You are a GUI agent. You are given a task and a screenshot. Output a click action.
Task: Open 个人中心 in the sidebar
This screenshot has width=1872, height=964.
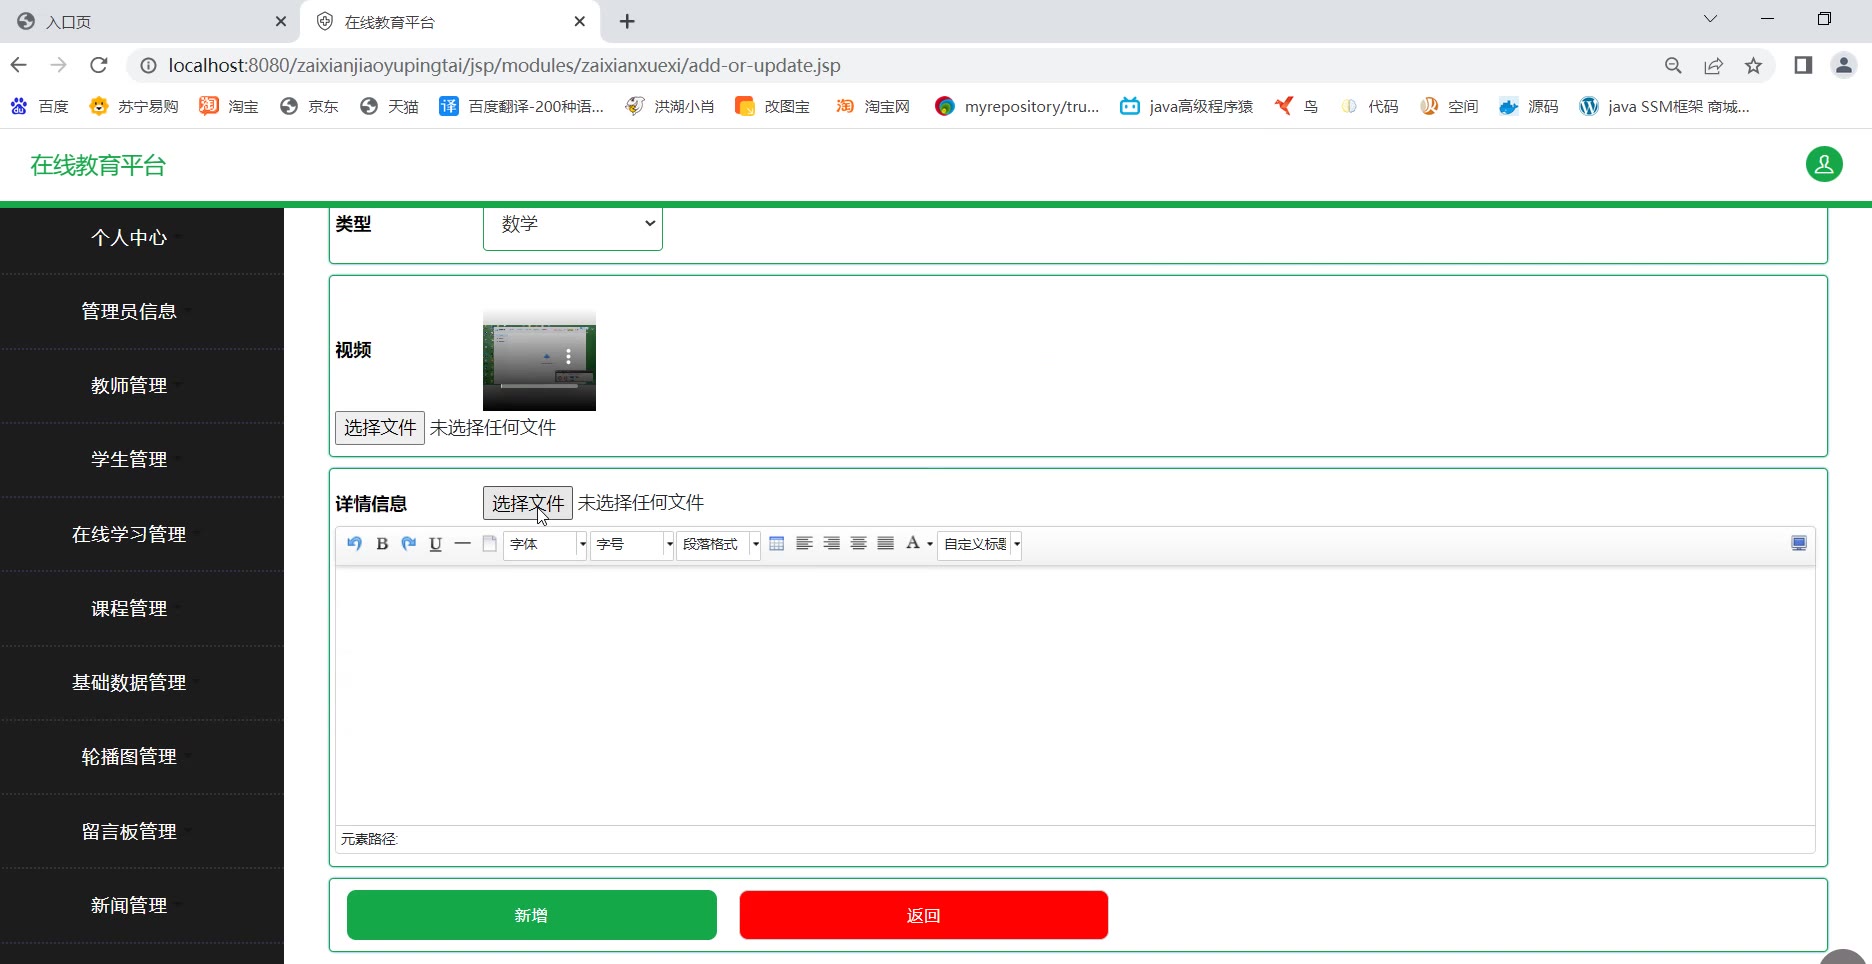coord(129,238)
